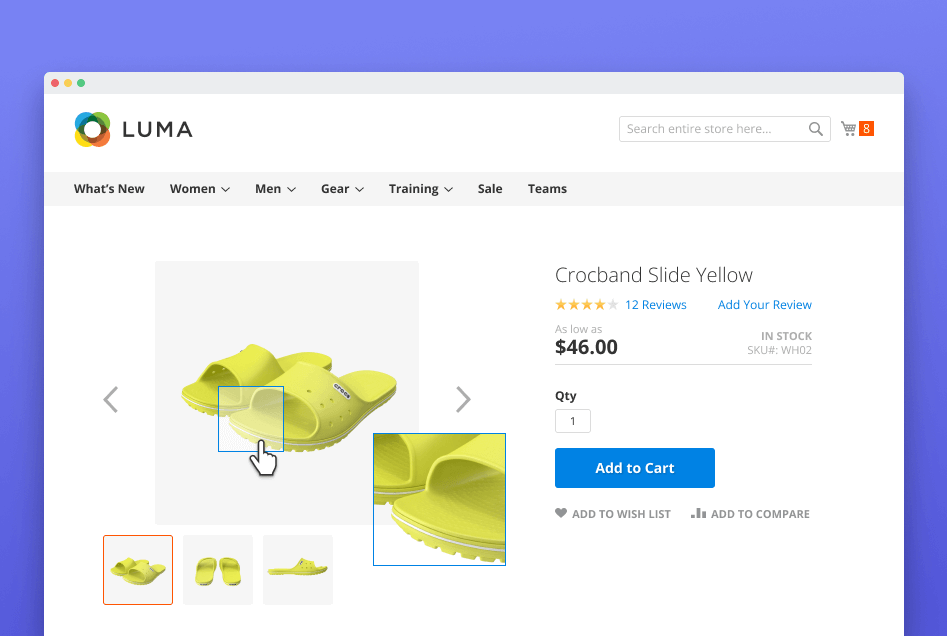Expand the Training menu dropdown
The image size is (947, 636).
421,189
